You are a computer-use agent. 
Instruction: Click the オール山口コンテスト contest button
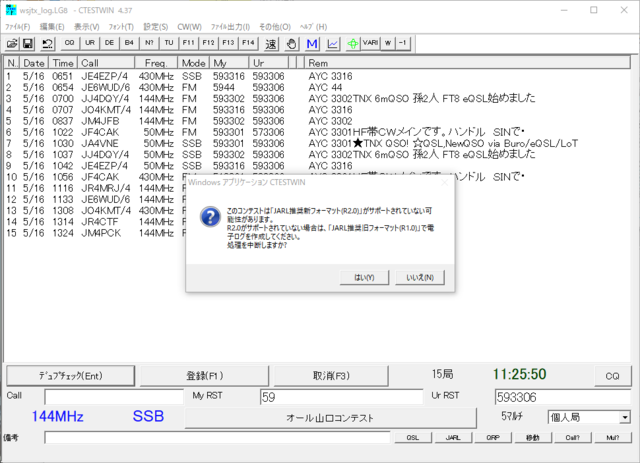click(x=331, y=418)
